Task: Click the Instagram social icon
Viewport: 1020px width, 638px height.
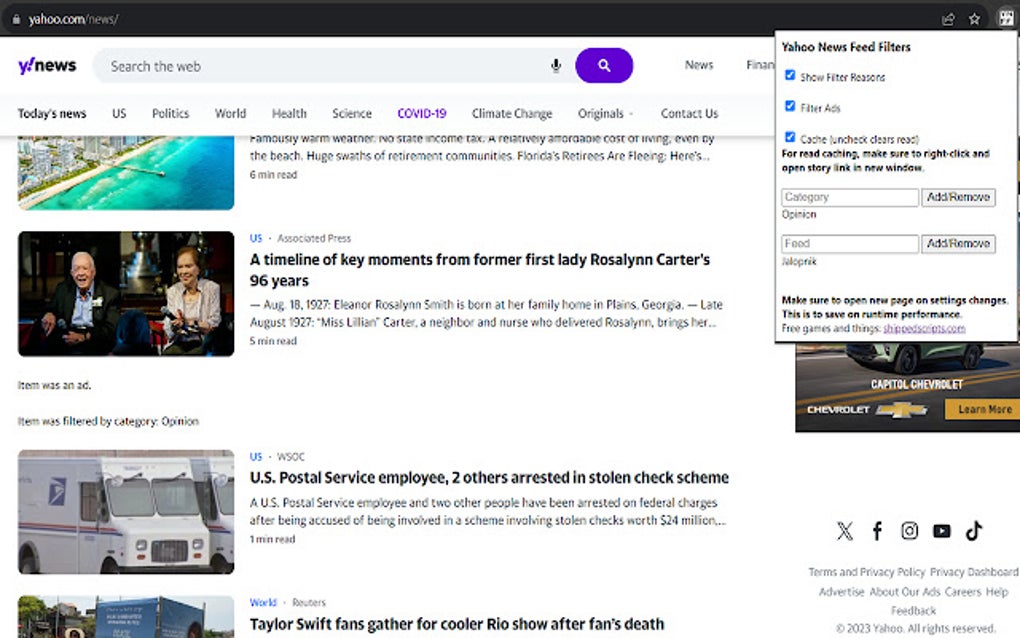Action: point(909,531)
